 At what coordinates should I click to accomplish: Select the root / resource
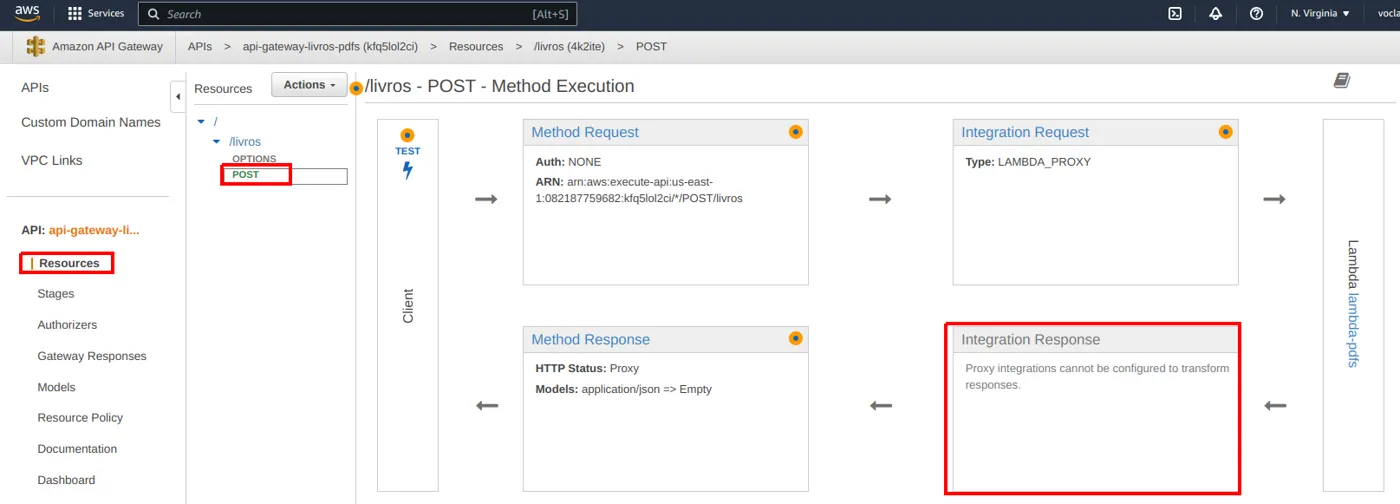pos(215,122)
